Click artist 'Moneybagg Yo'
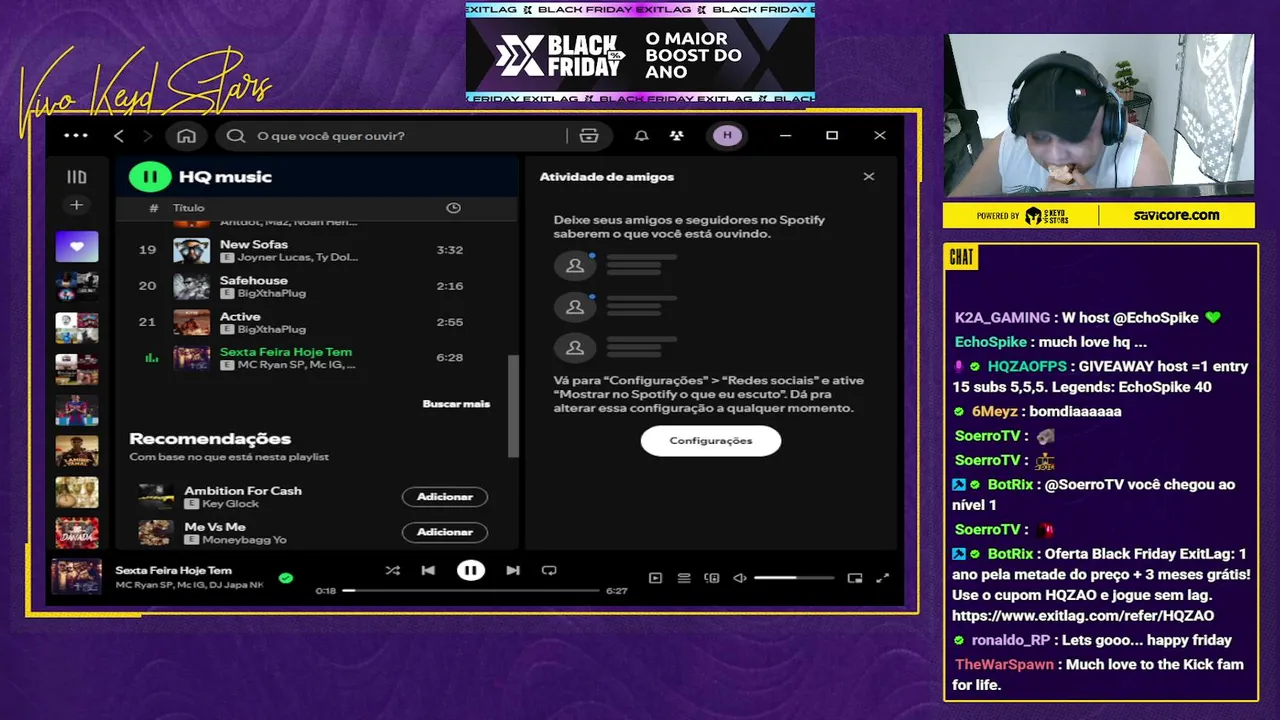 244,540
